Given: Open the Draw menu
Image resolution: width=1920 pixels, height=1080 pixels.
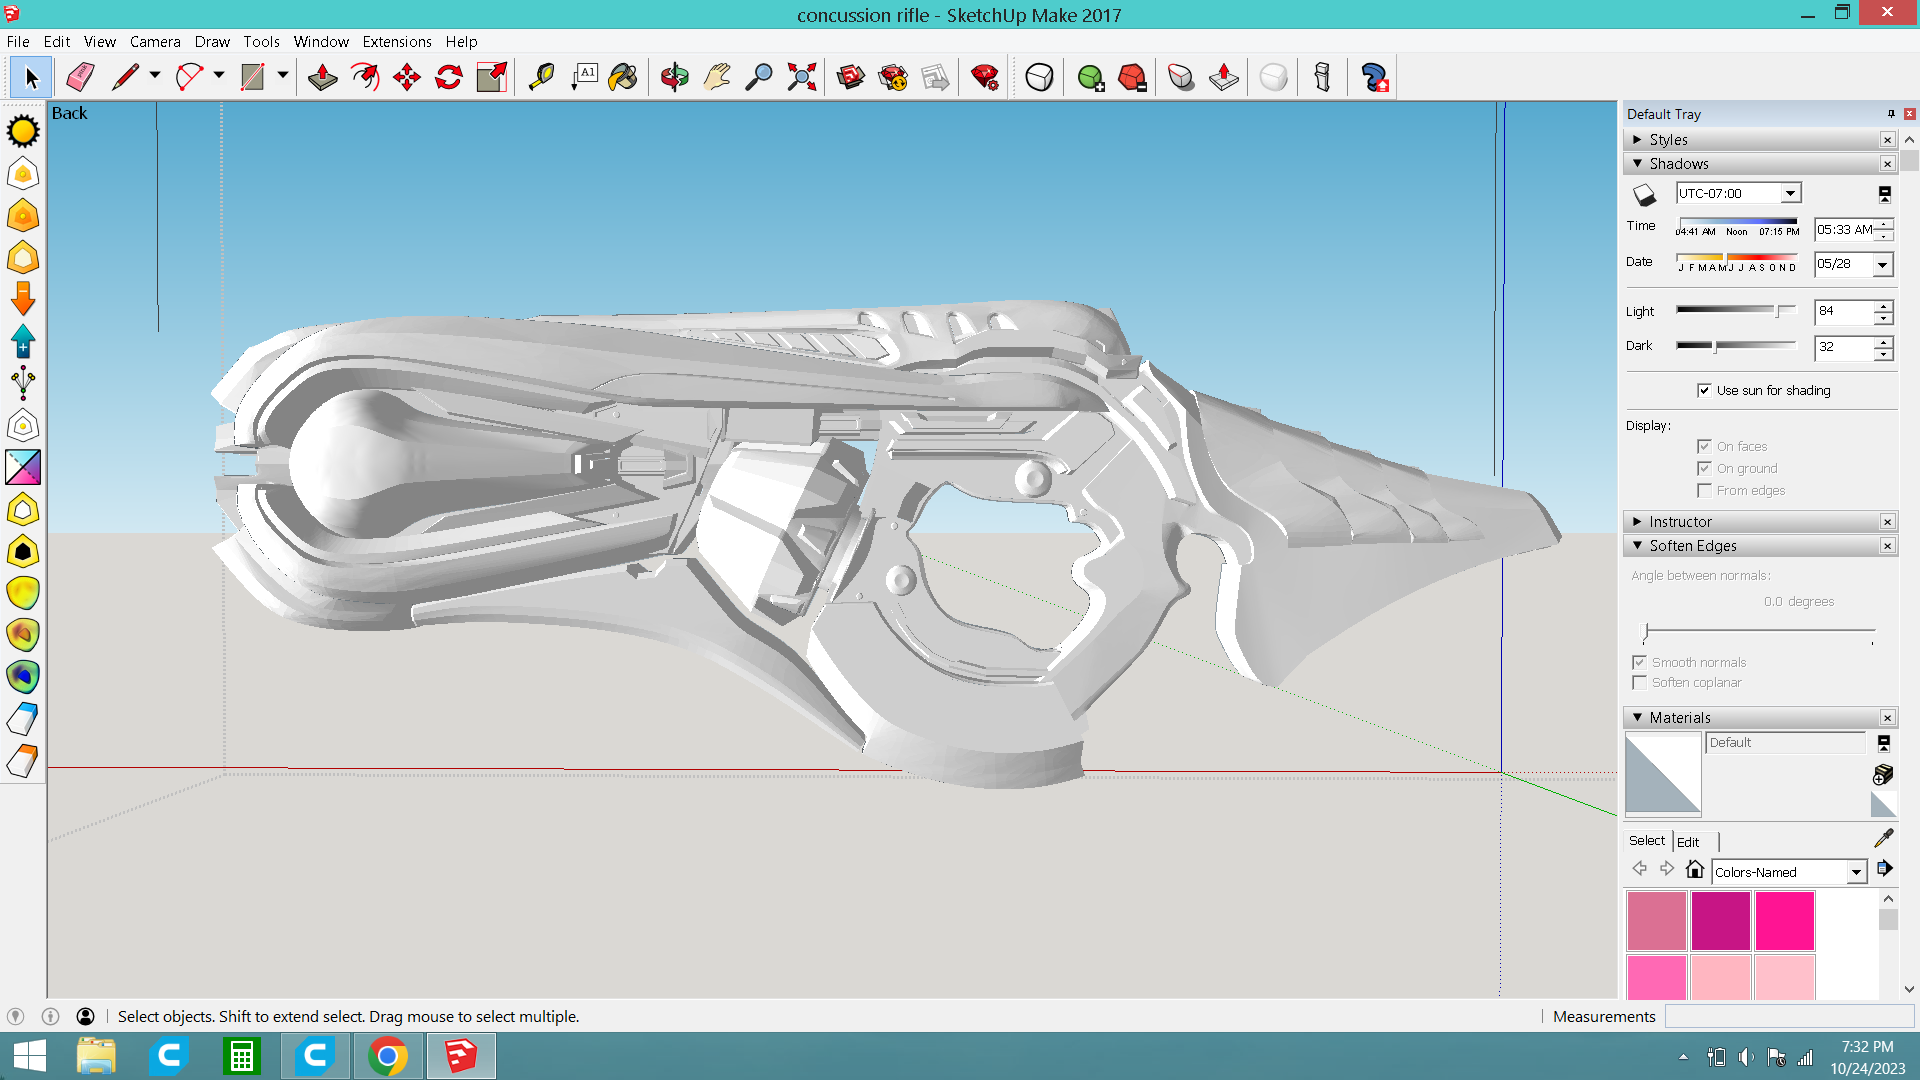Looking at the screenshot, I should coord(212,41).
